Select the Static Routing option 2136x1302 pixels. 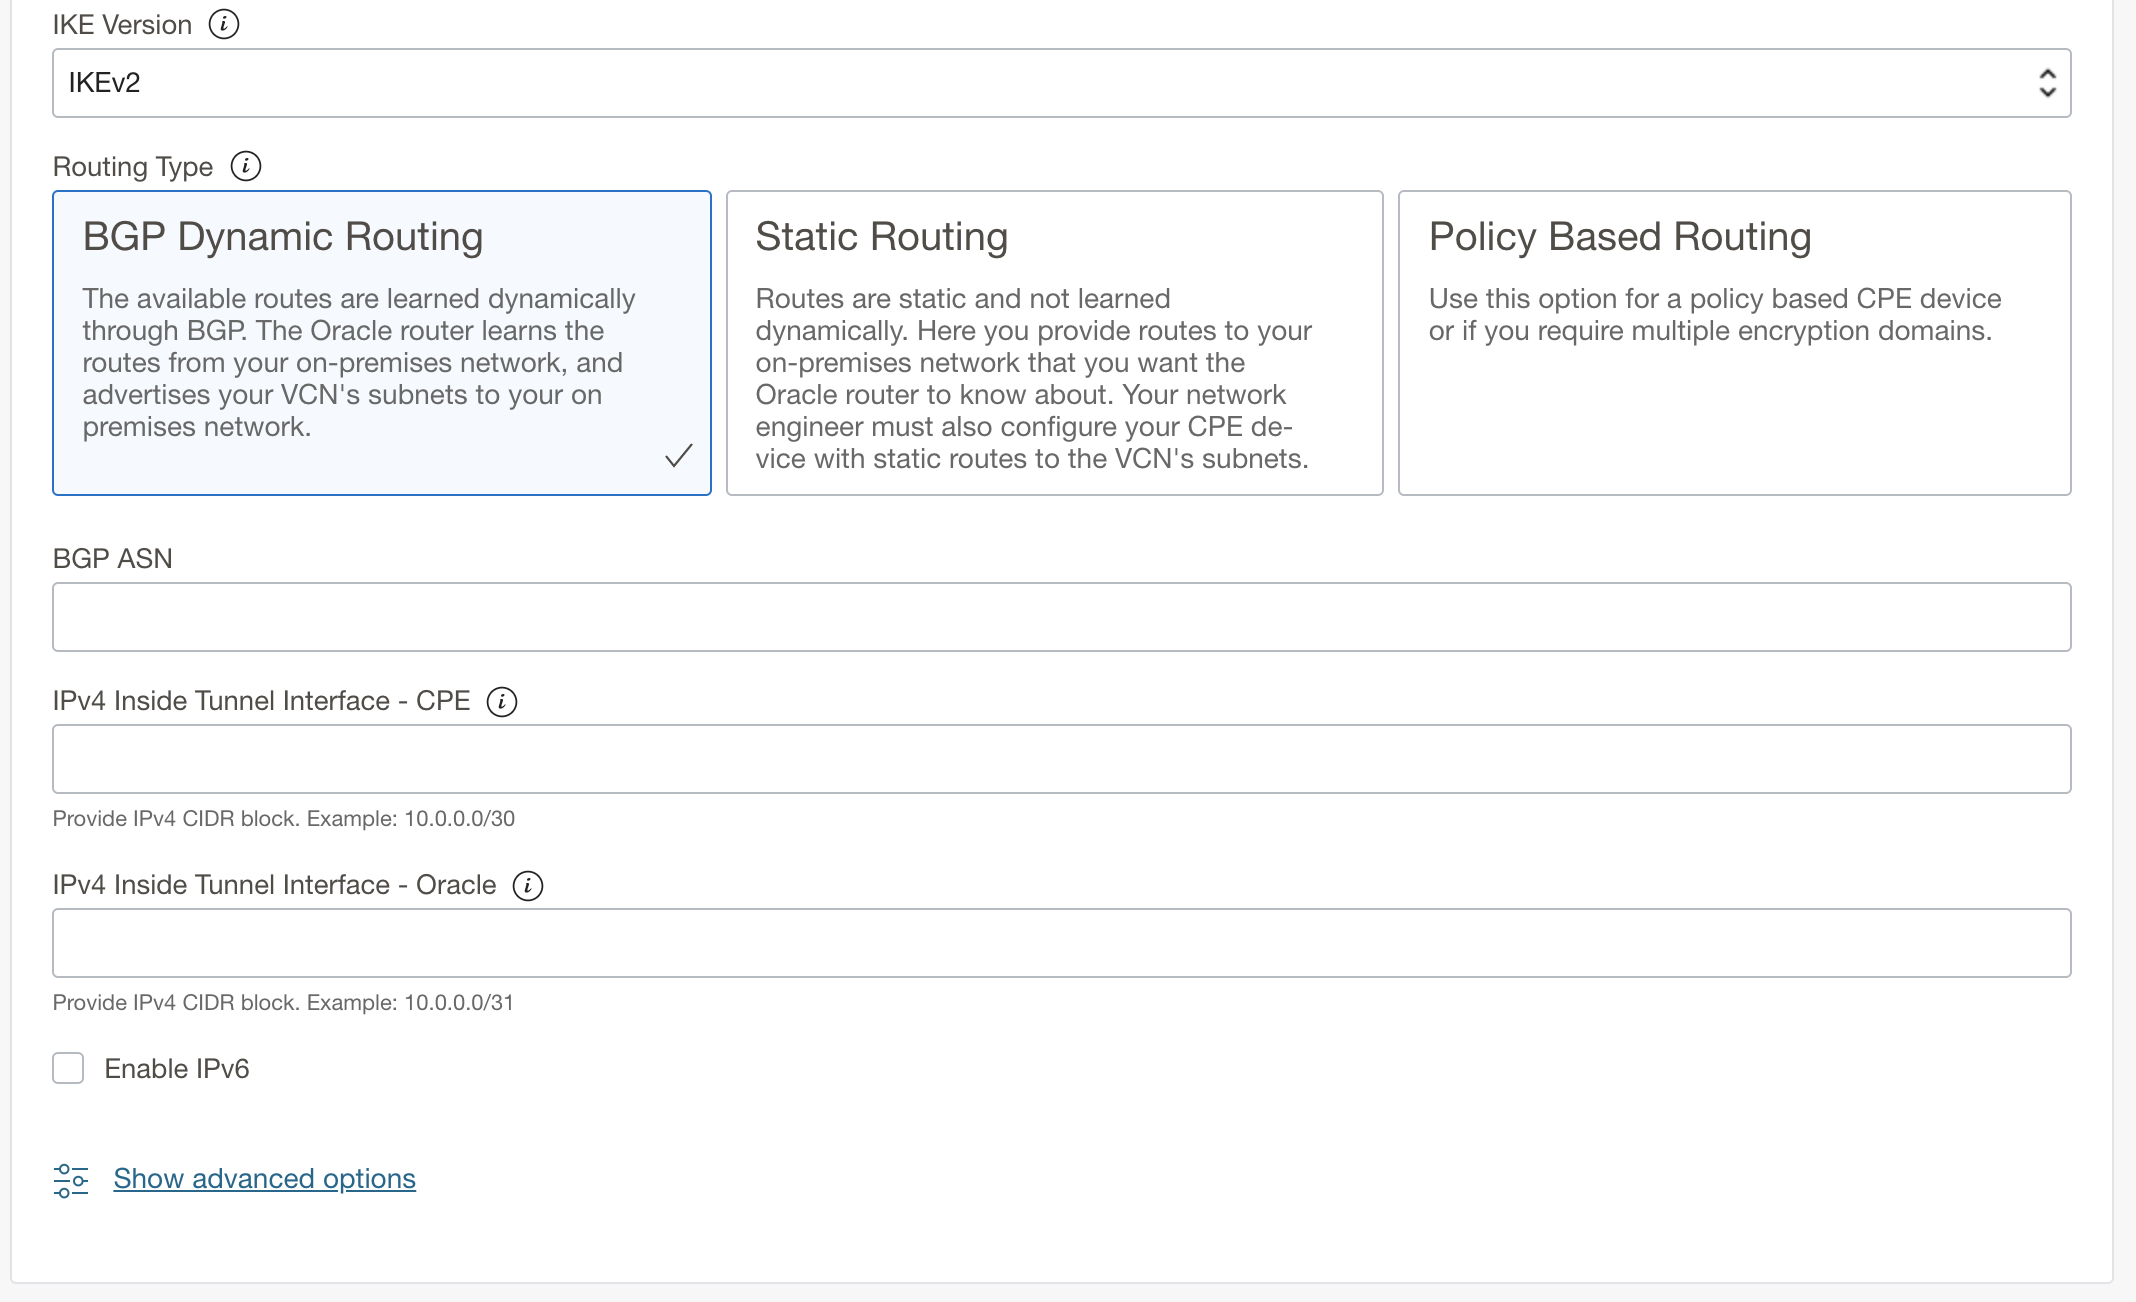pos(1054,340)
